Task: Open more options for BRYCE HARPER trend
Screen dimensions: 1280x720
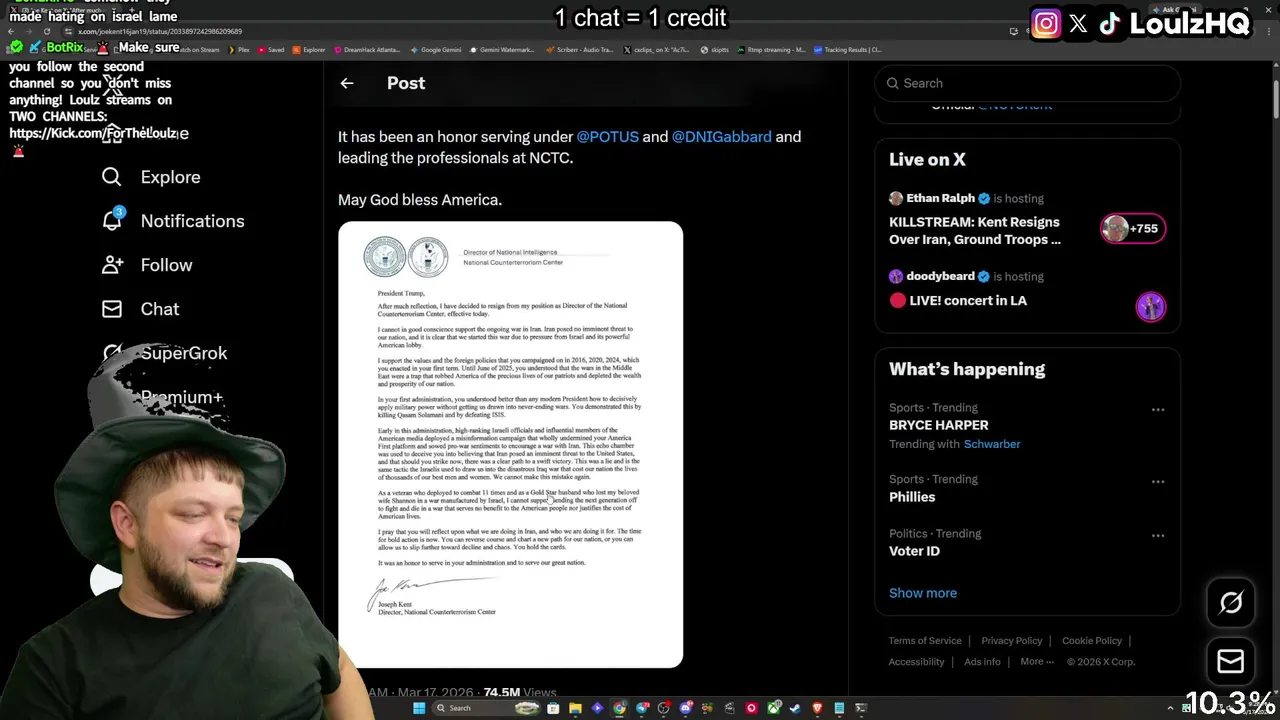Action: (1157, 410)
